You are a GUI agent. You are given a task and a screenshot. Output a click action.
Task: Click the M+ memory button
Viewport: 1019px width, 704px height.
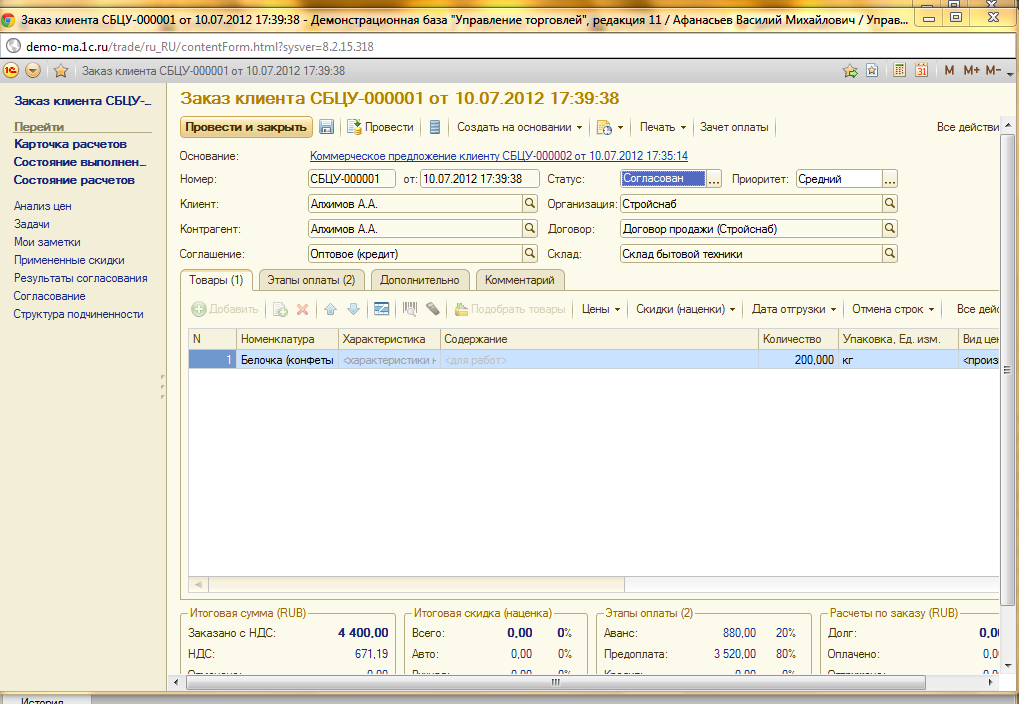(x=972, y=70)
